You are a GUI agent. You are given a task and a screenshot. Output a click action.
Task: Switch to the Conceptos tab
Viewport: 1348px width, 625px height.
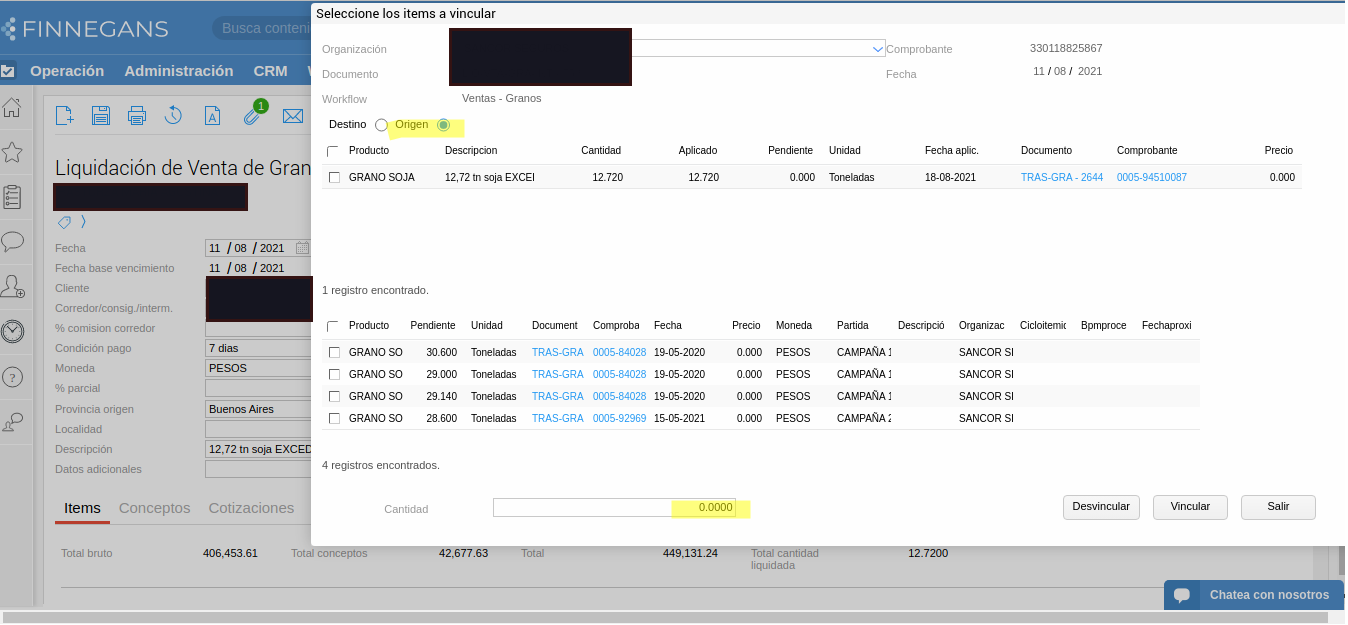pos(154,508)
